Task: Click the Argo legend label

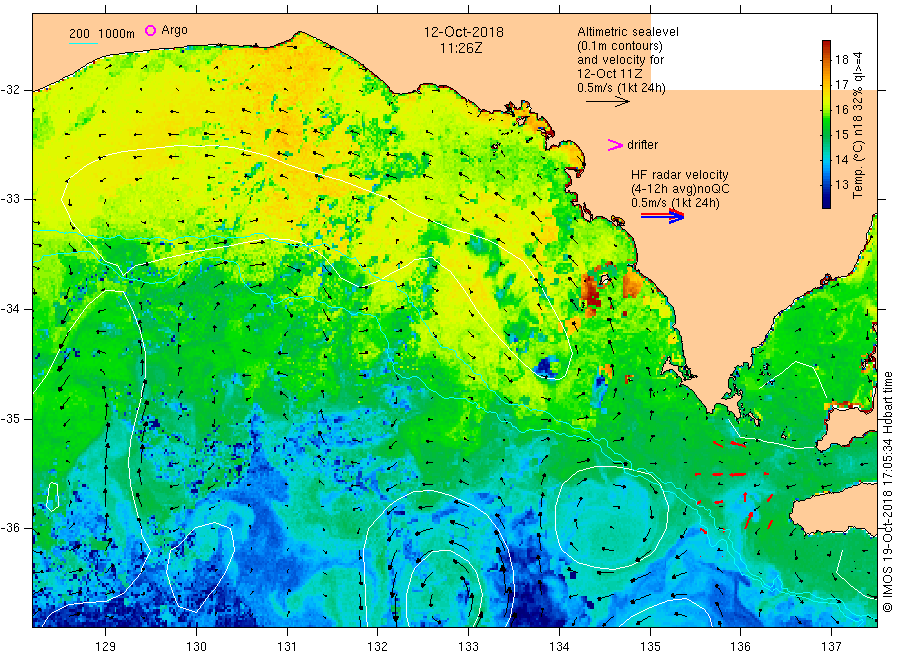Action: 174,30
